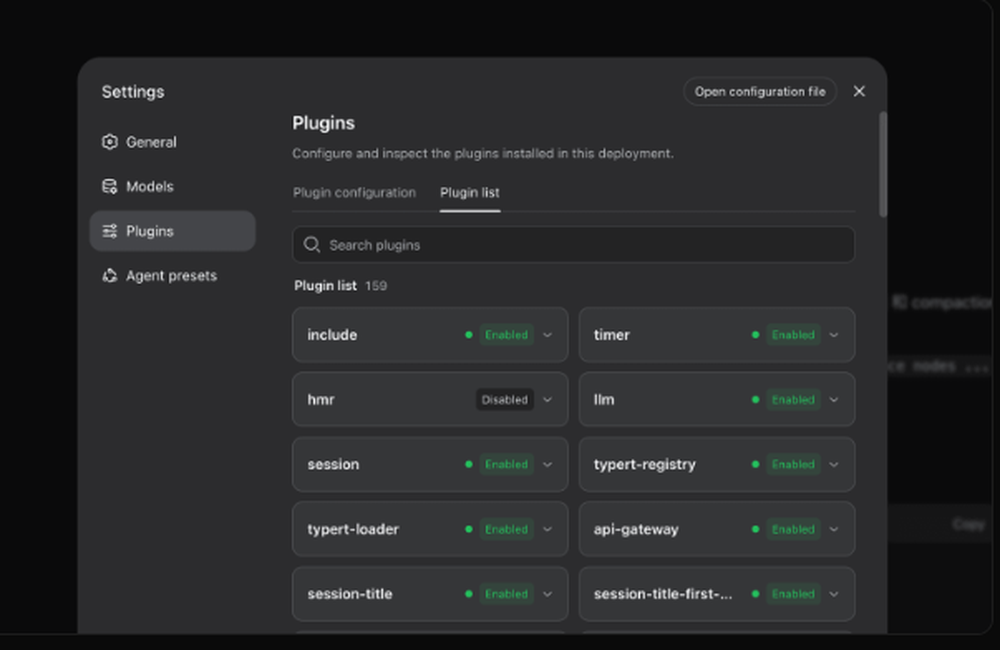
Task: Click the hmr plugin name
Action: [321, 400]
